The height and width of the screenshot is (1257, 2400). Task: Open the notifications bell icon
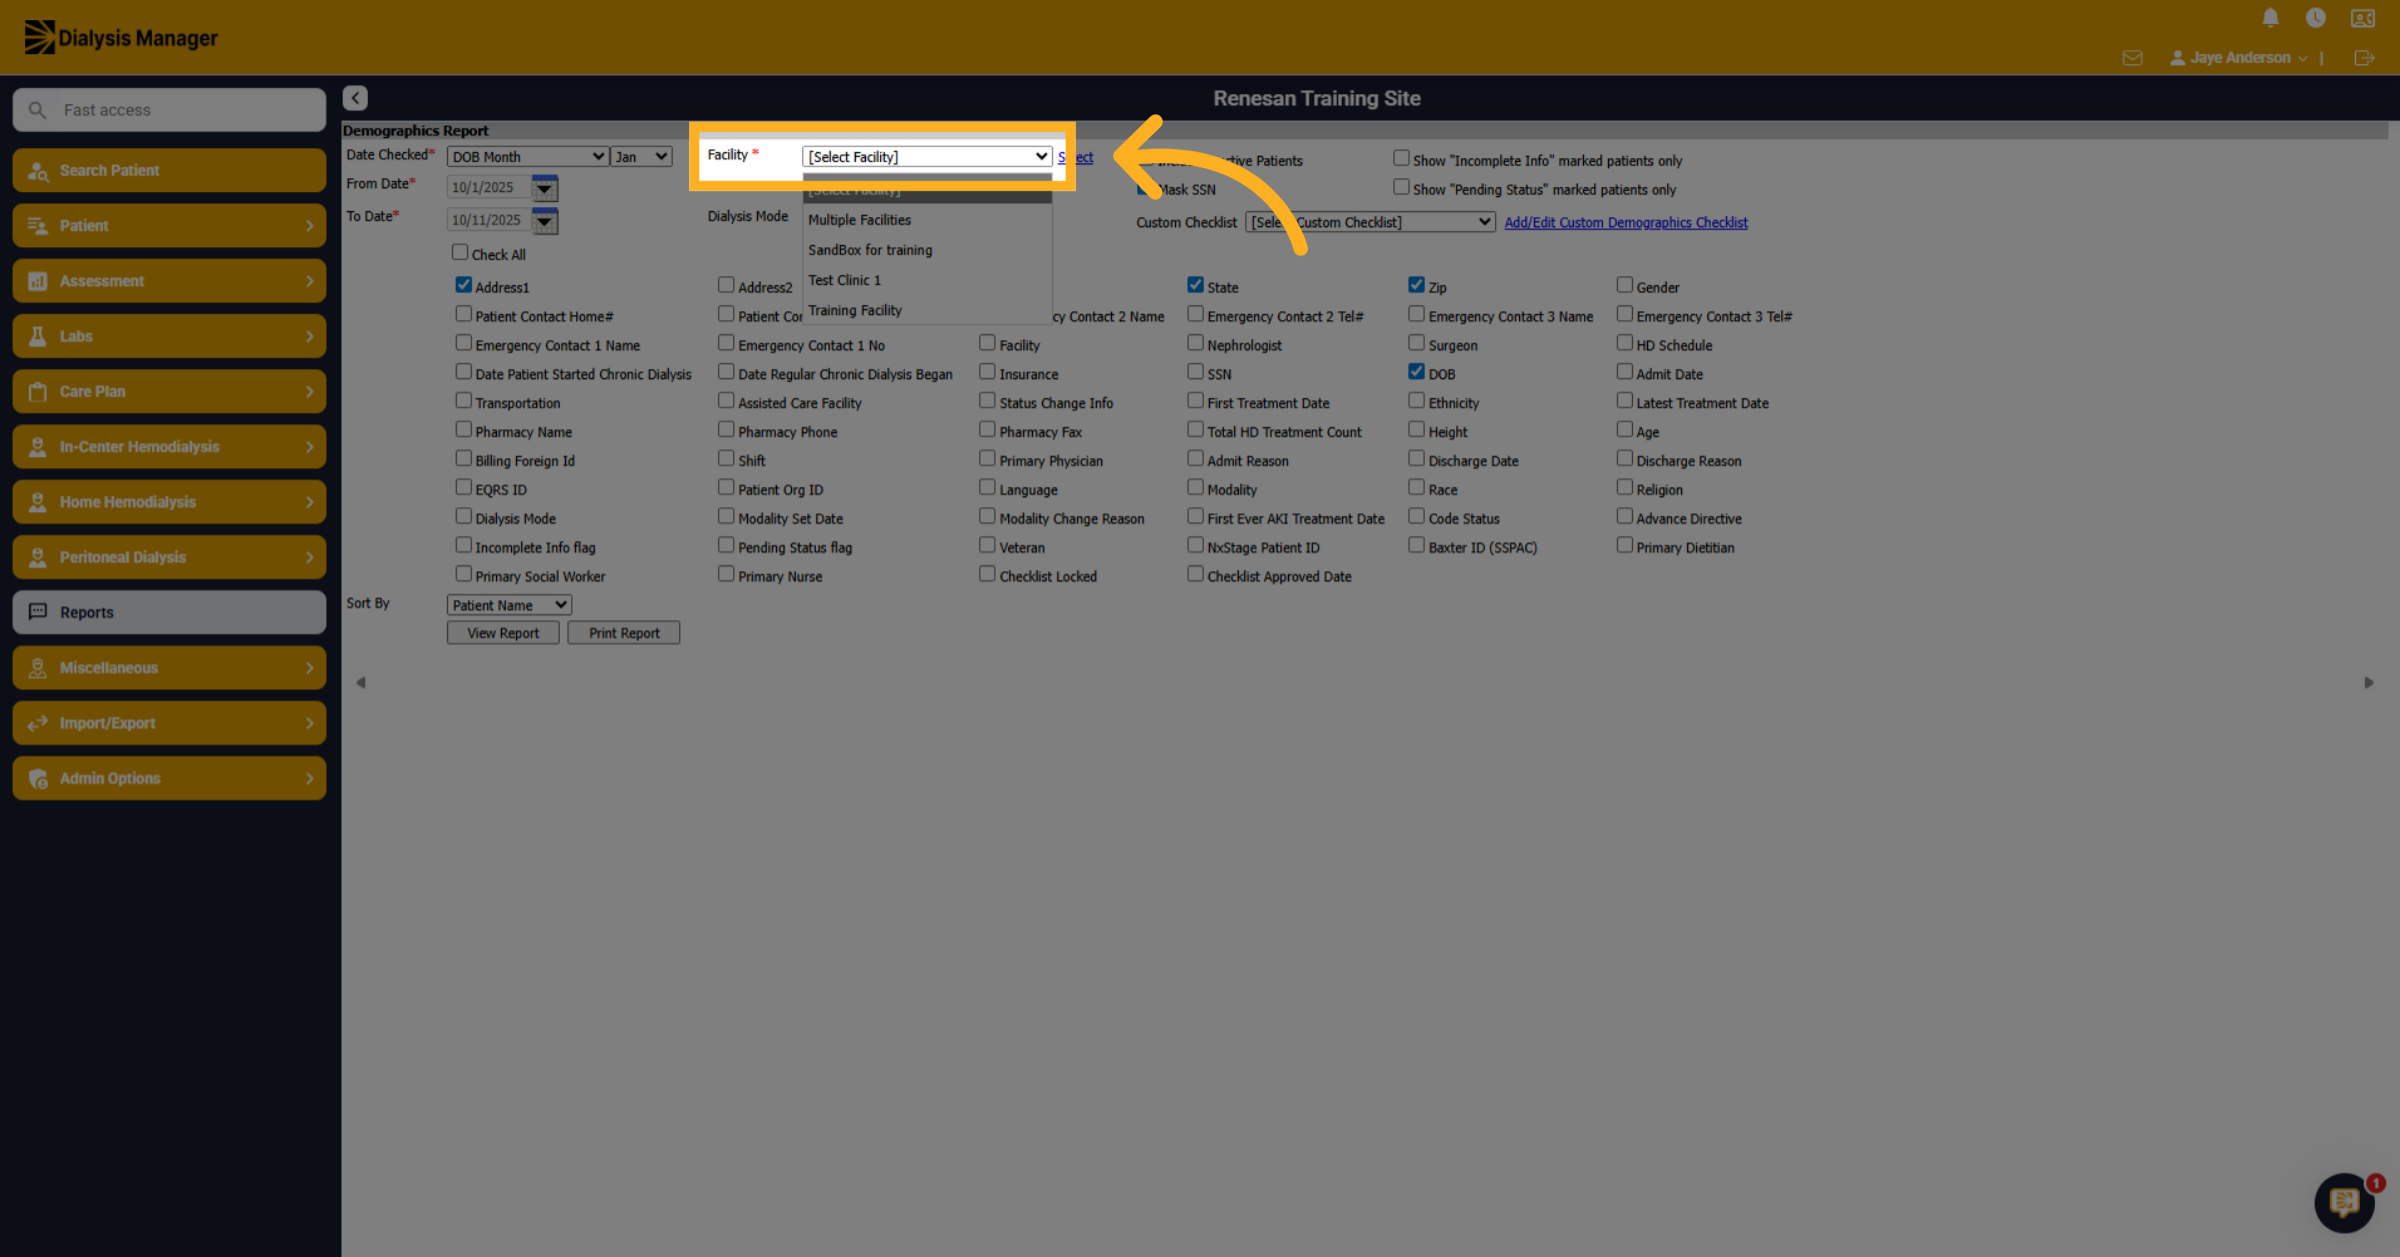point(2270,18)
